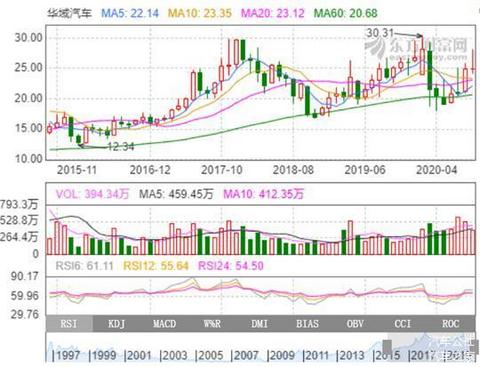Click the 2003 marker on timeline
This screenshot has width=480, height=367.
tap(174, 355)
